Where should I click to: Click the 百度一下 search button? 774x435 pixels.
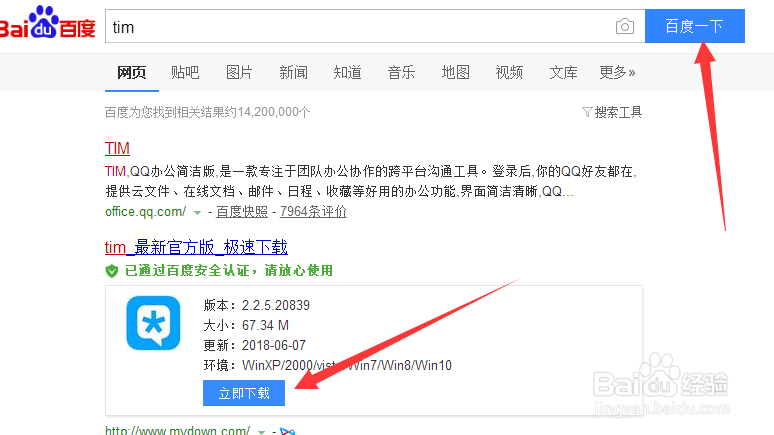[695, 26]
